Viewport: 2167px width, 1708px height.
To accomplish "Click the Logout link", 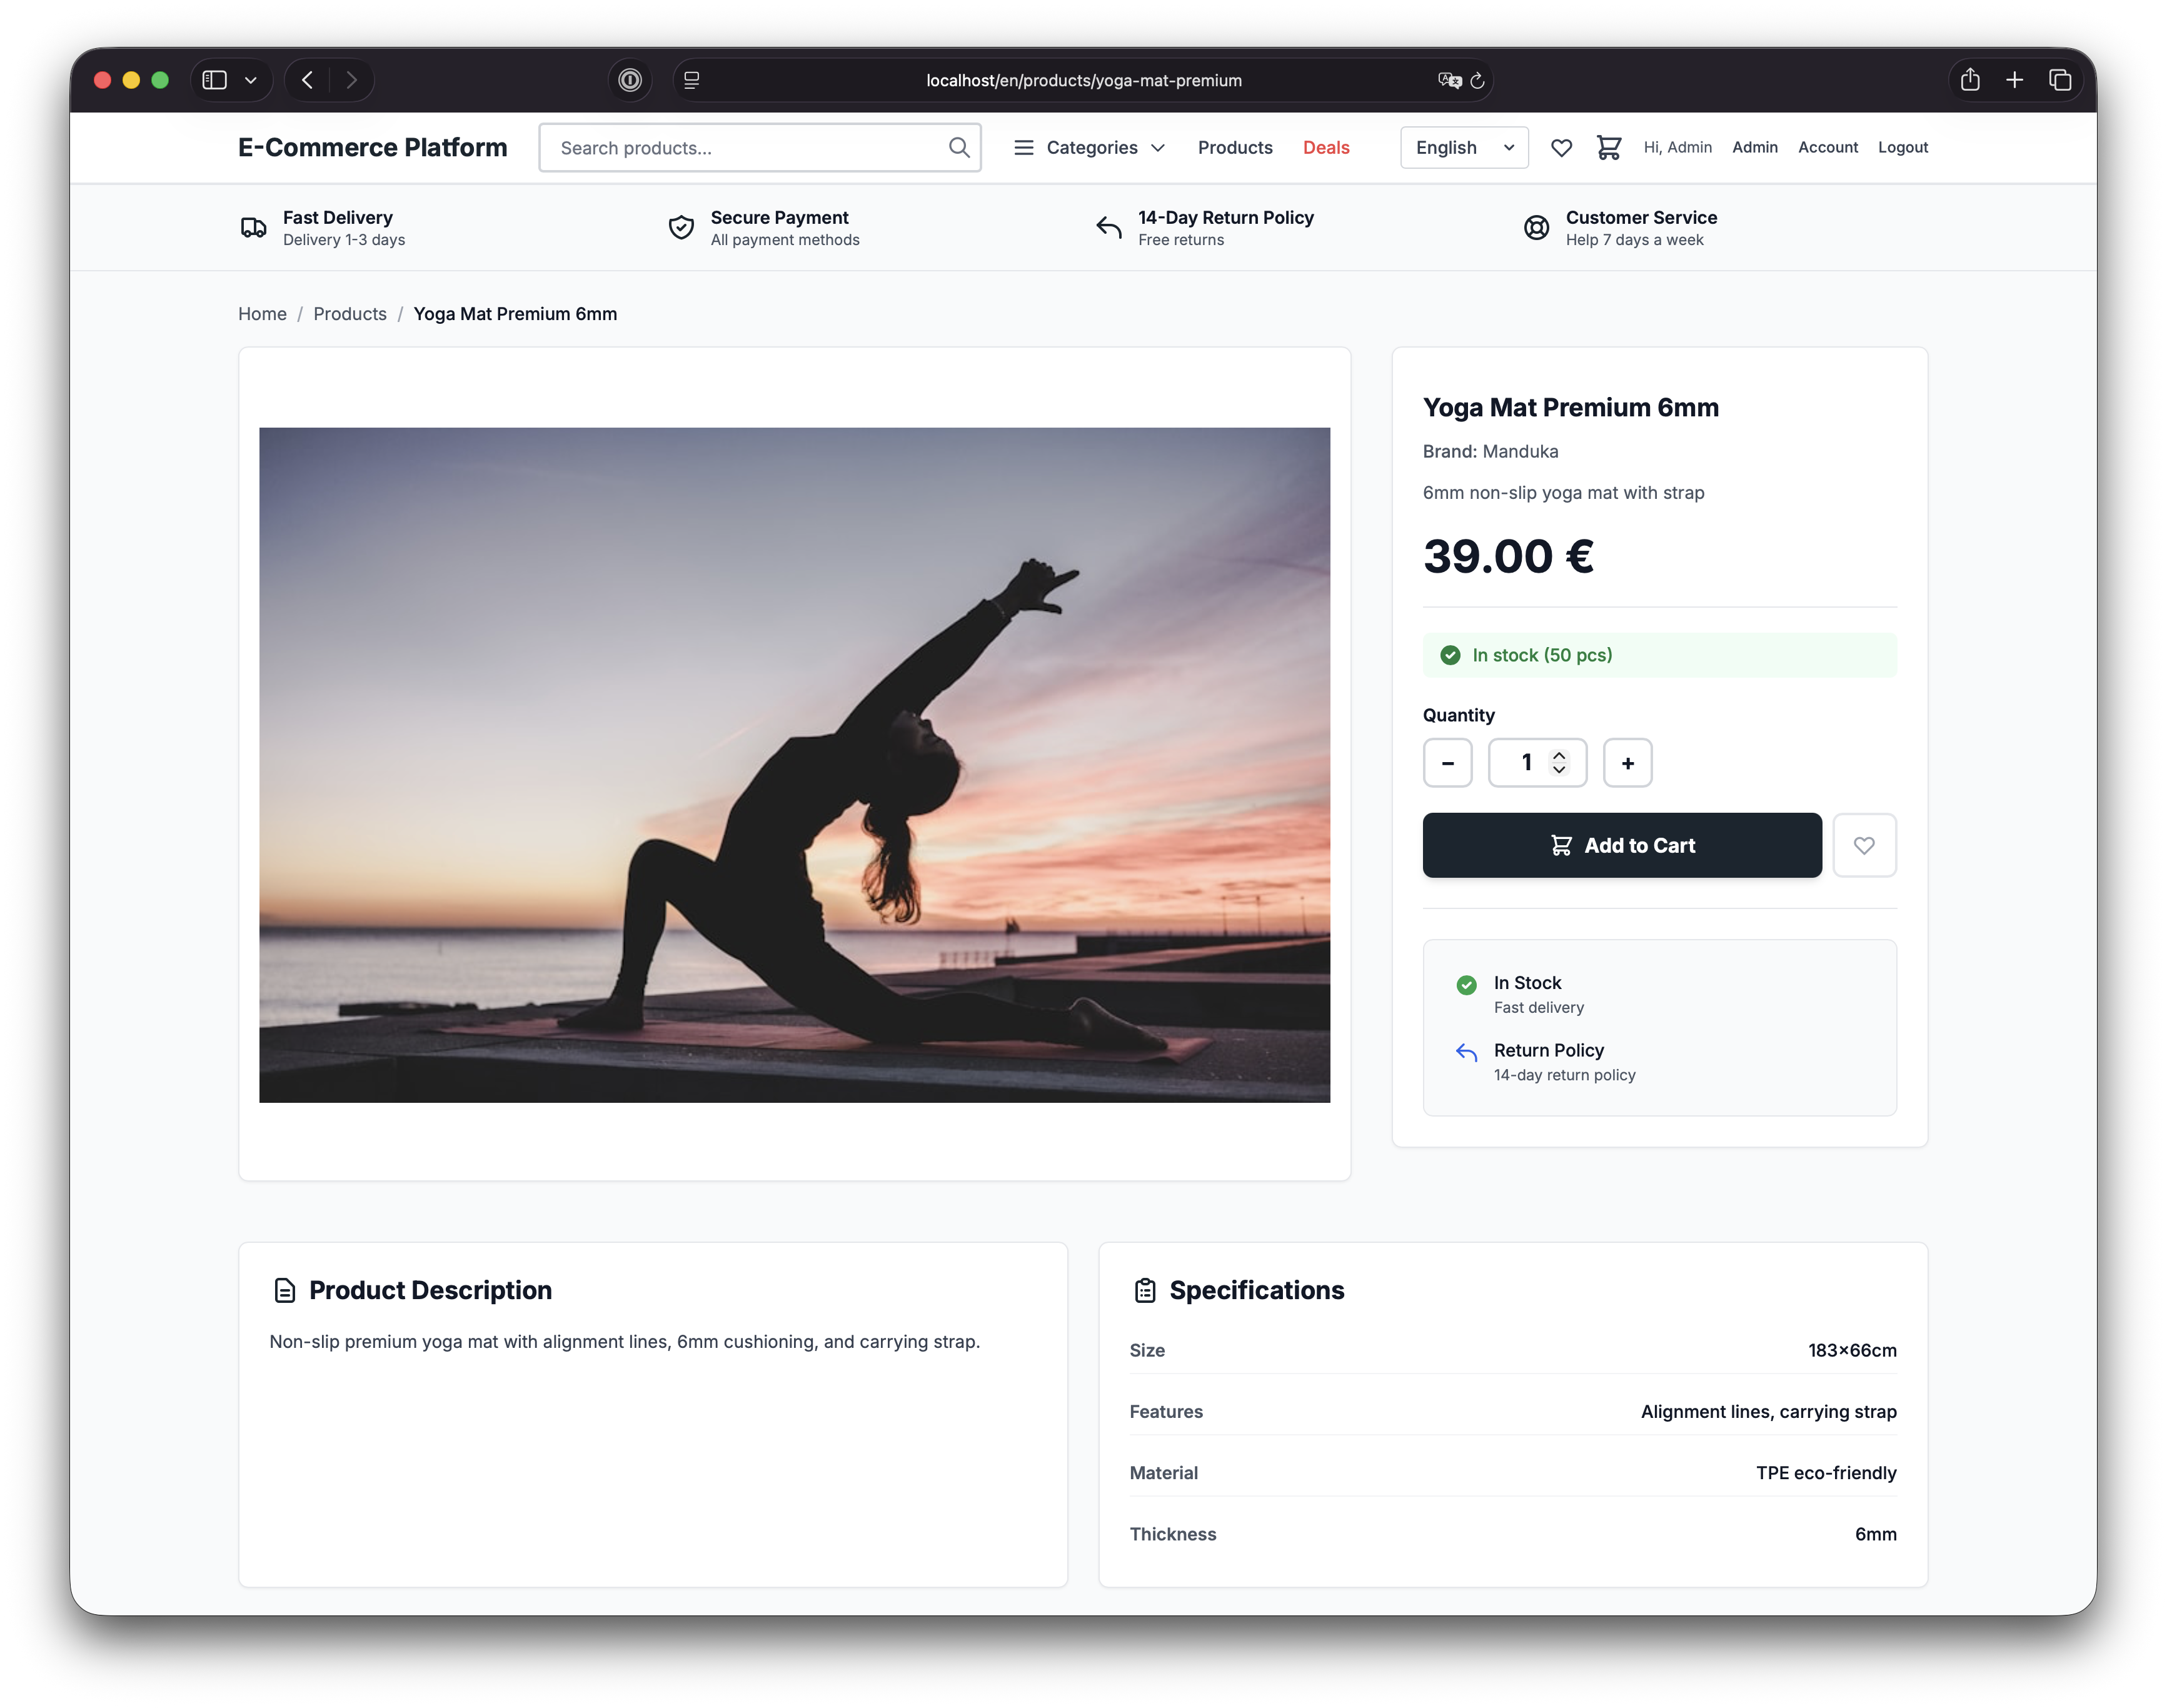I will coord(1902,148).
